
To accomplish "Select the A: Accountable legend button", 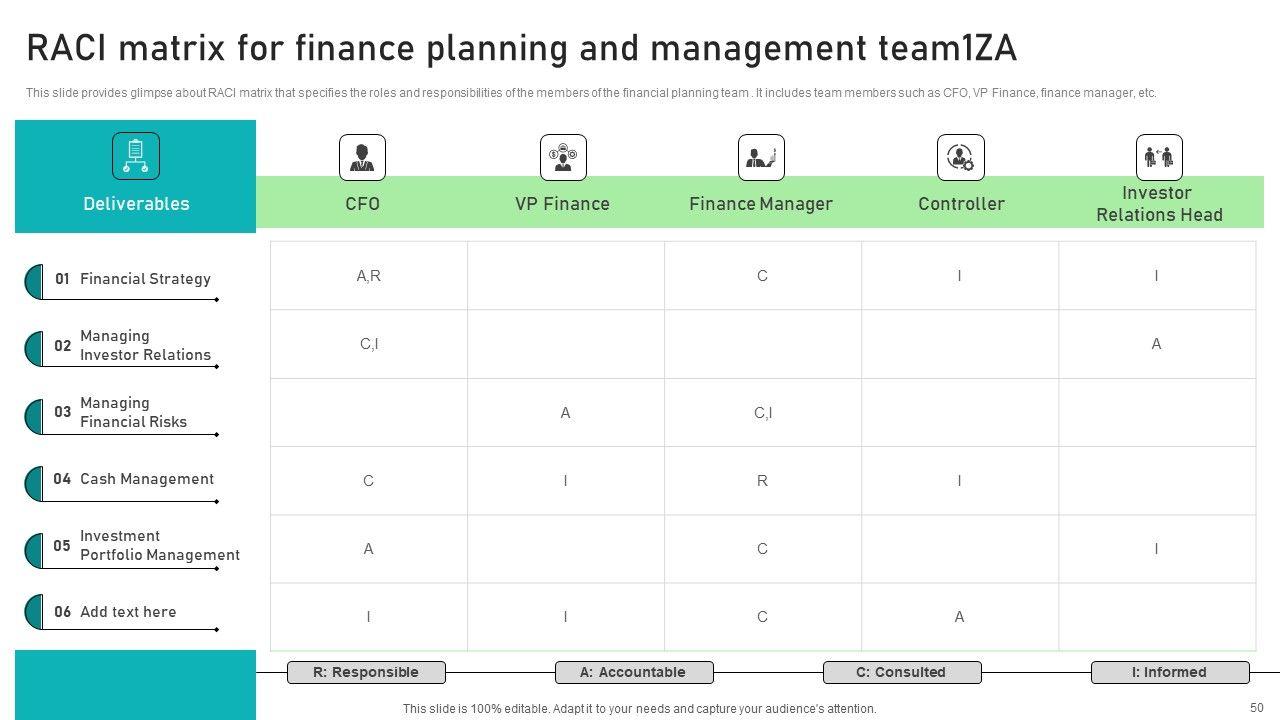I will pos(634,672).
